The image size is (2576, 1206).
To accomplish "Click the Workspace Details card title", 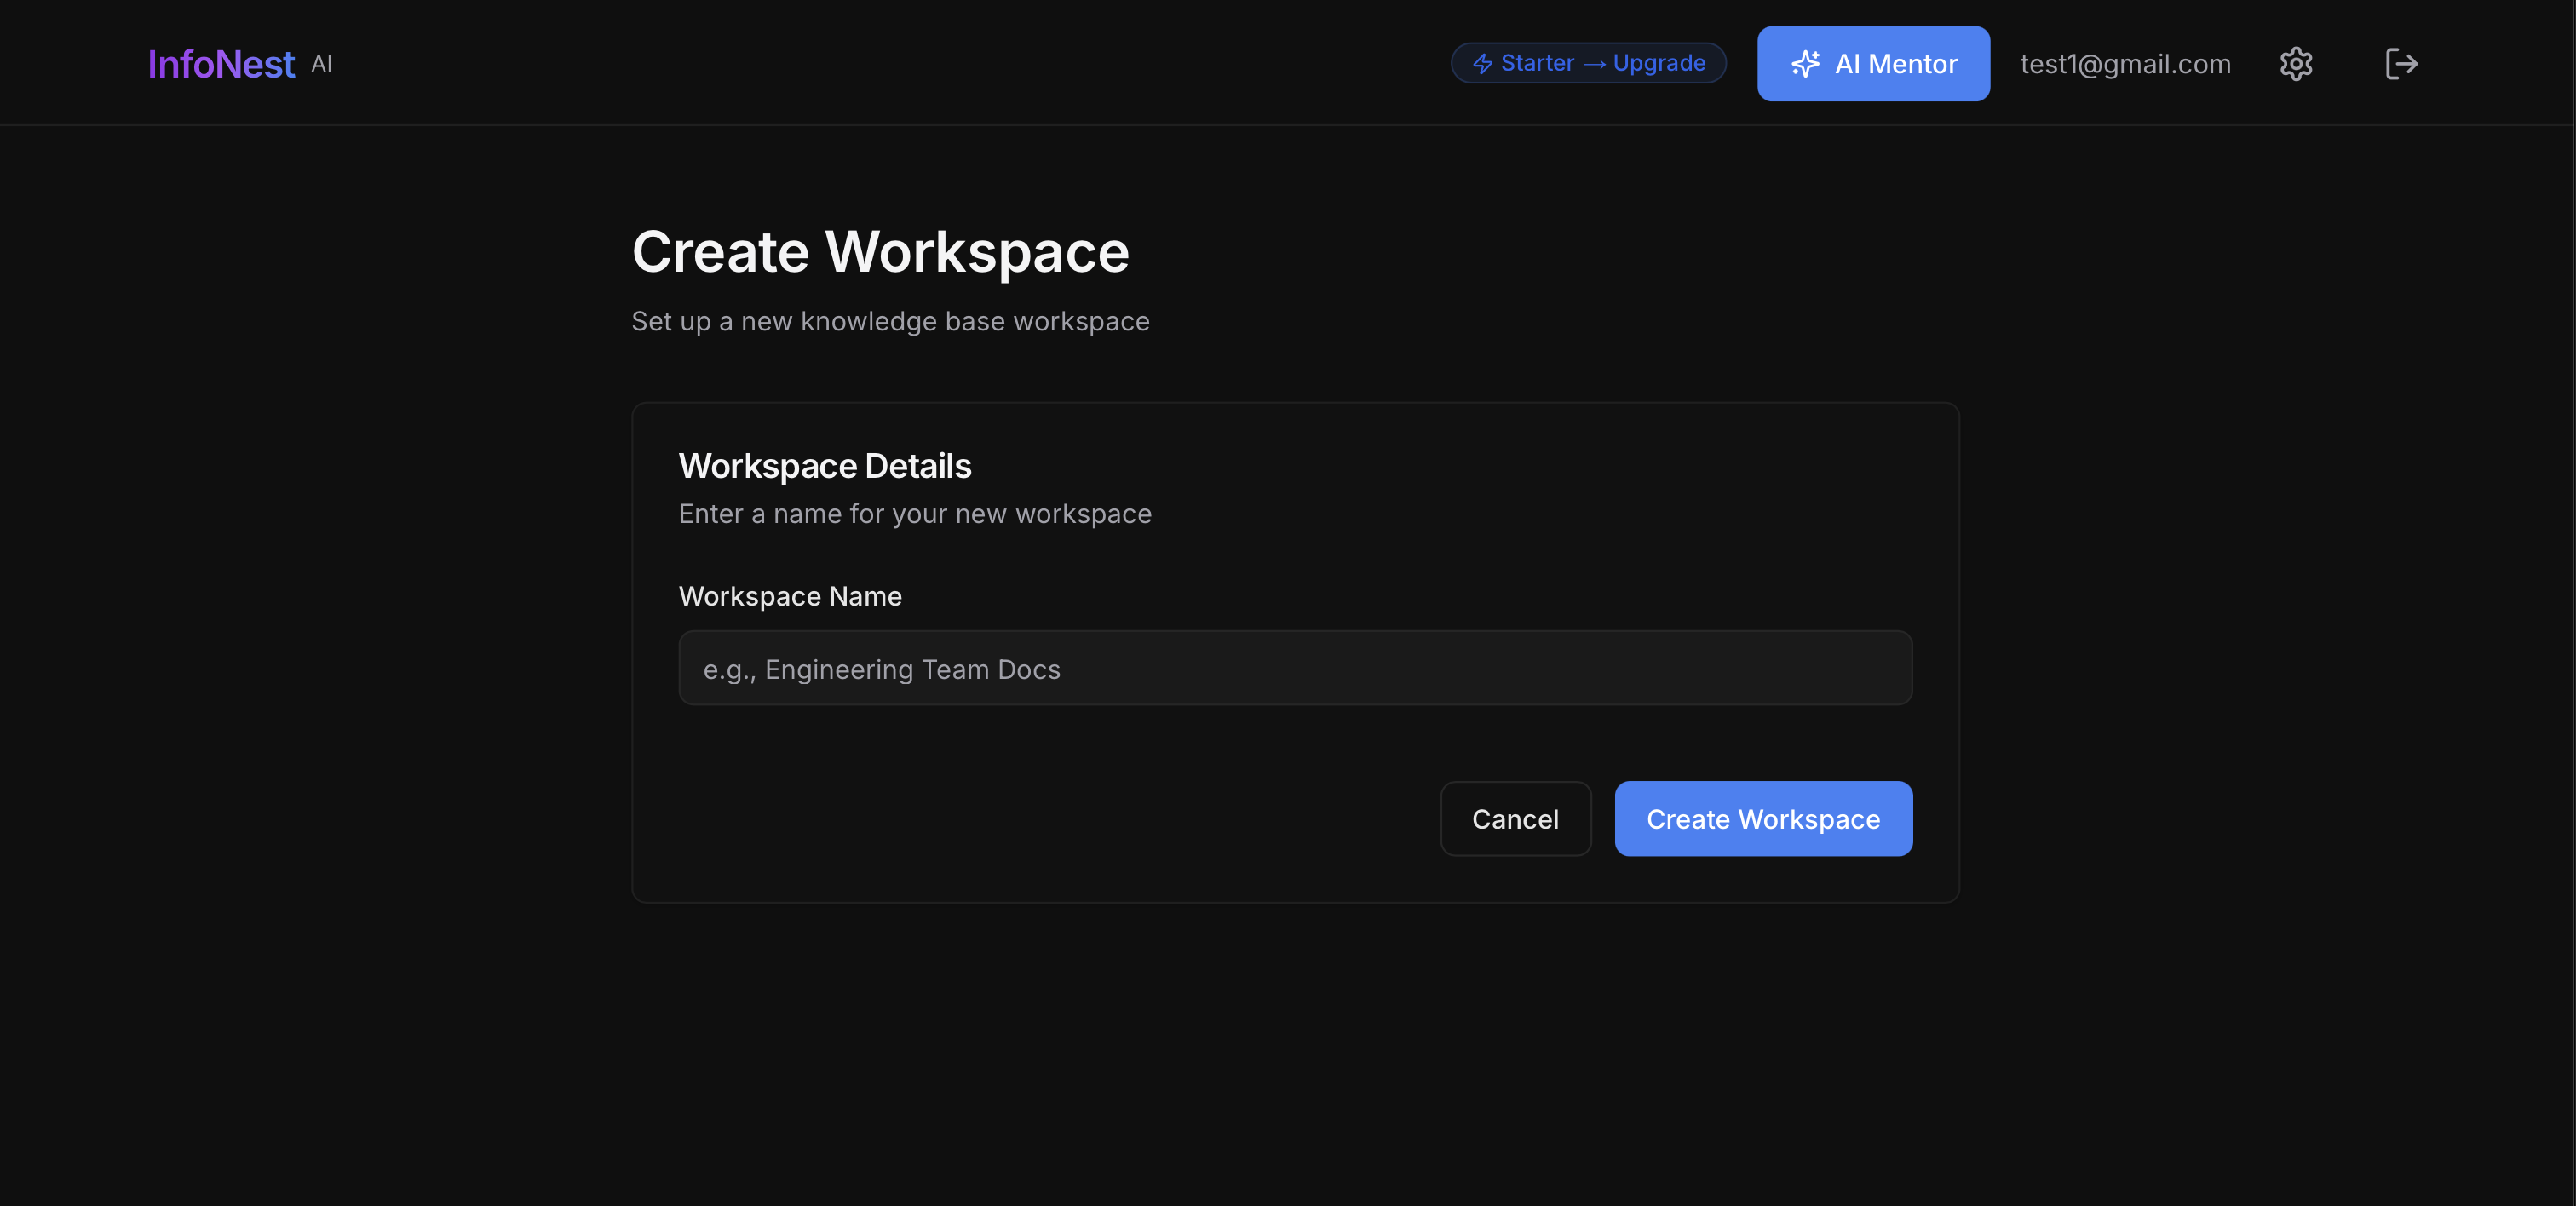I will point(825,466).
